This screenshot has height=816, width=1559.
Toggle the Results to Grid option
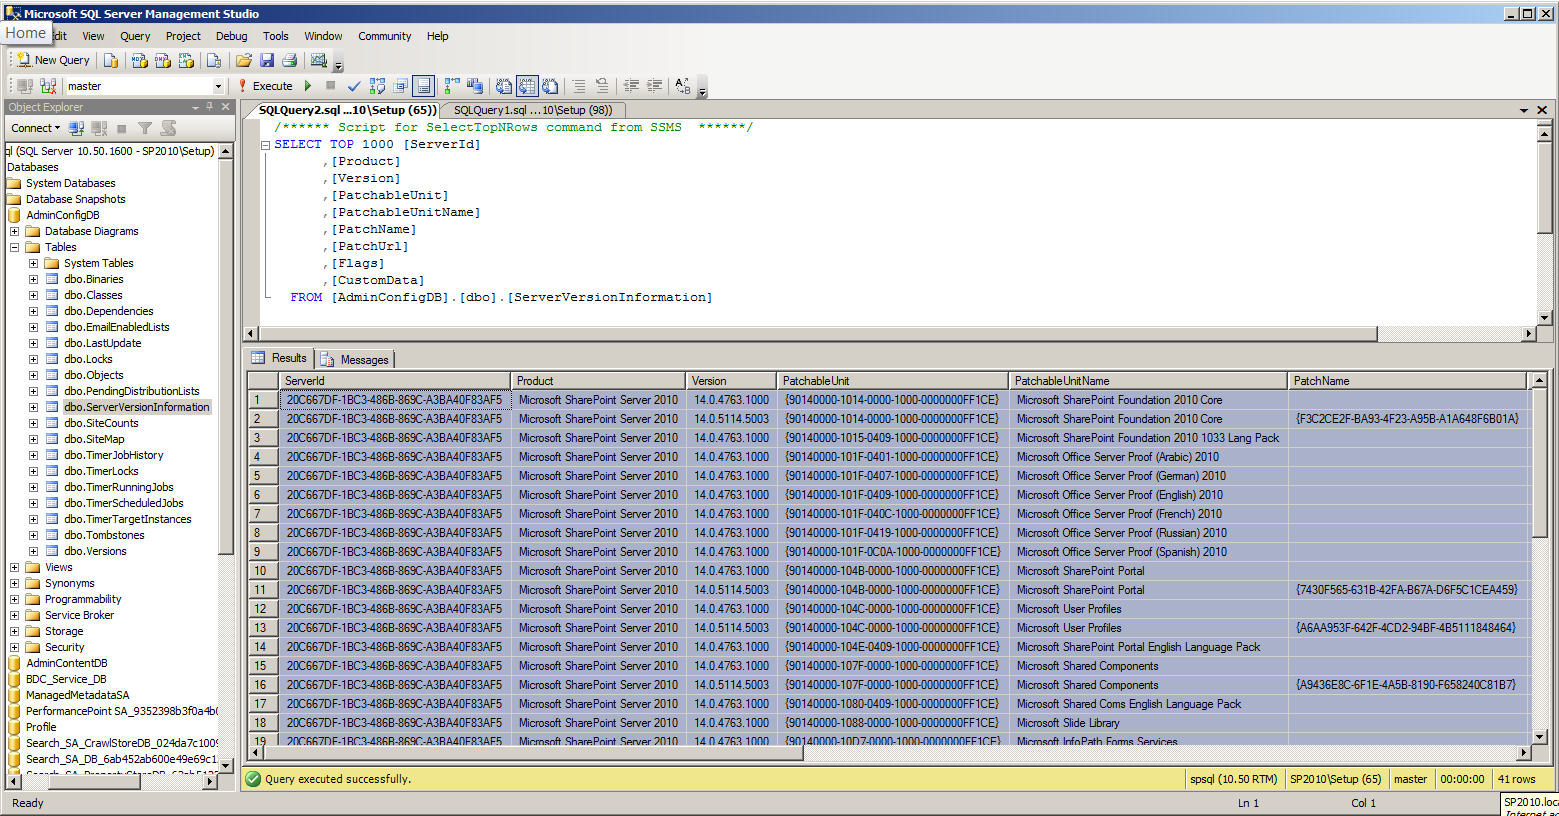527,86
